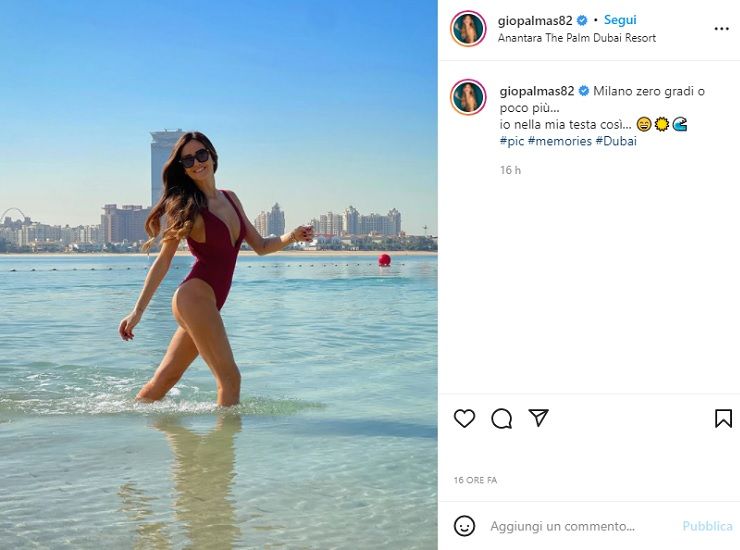Open giopalmas82 username in header
Viewport: 740px width, 550px height.
point(535,21)
